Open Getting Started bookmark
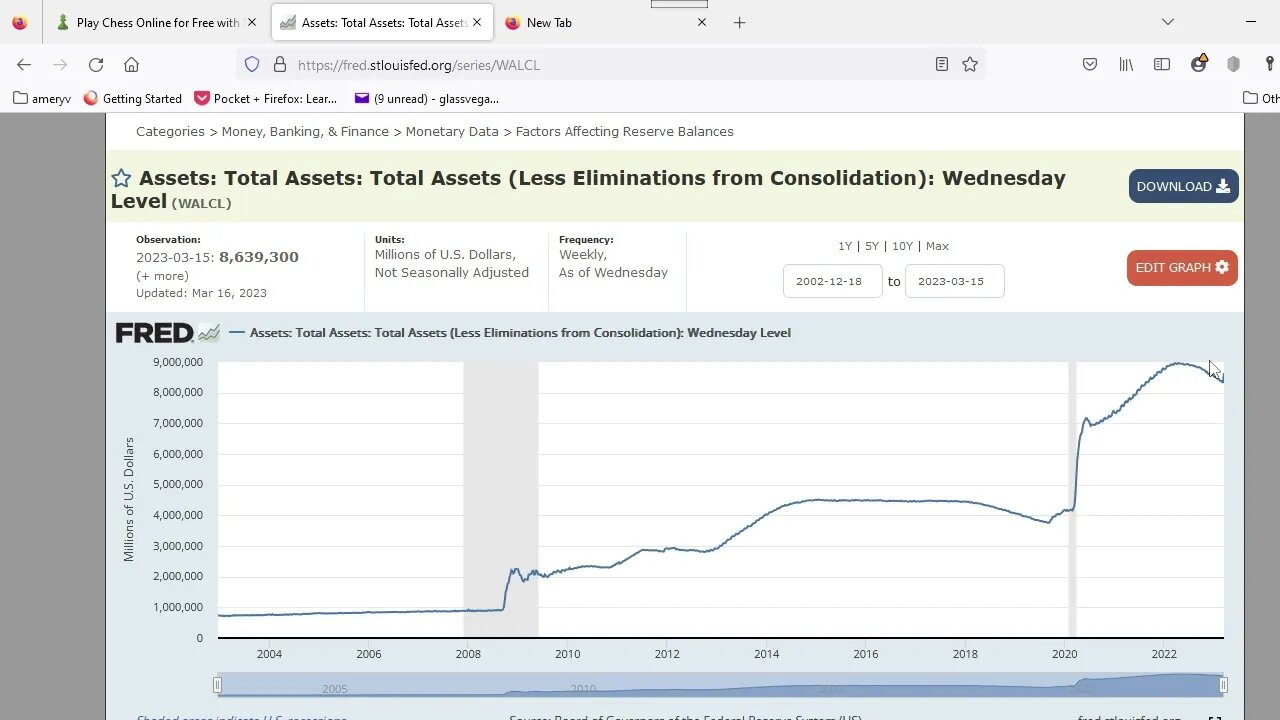Image resolution: width=1280 pixels, height=720 pixels. click(x=133, y=98)
